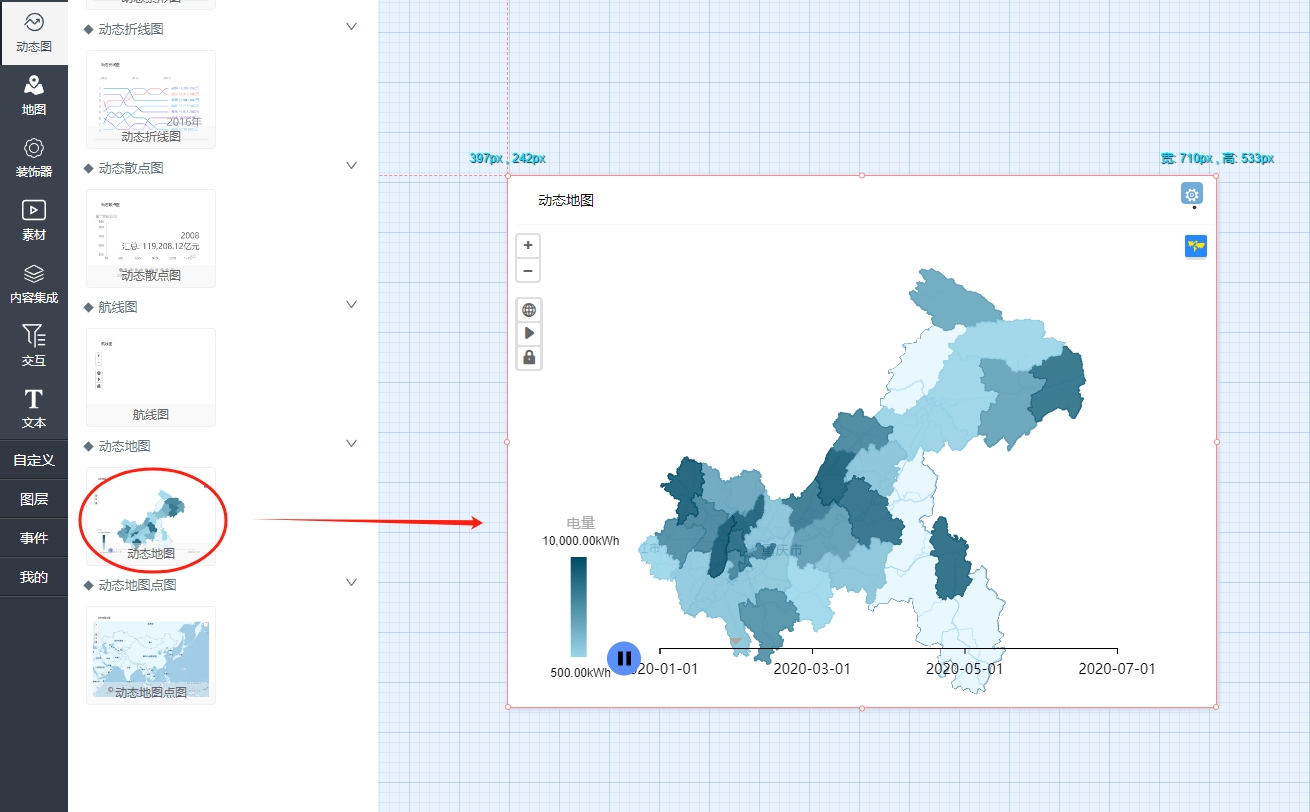The height and width of the screenshot is (812, 1310).
Task: Toggle the map lock button
Action: point(529,357)
